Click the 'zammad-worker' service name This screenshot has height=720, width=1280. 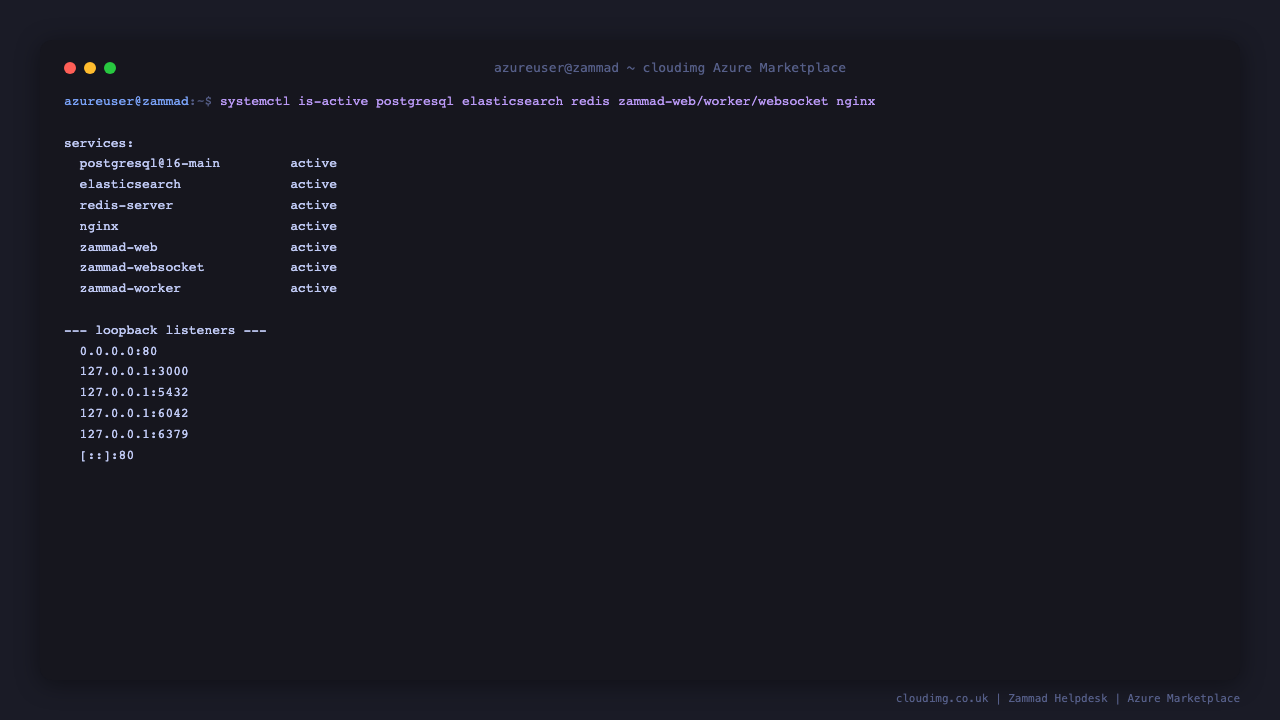pyautogui.click(x=130, y=289)
